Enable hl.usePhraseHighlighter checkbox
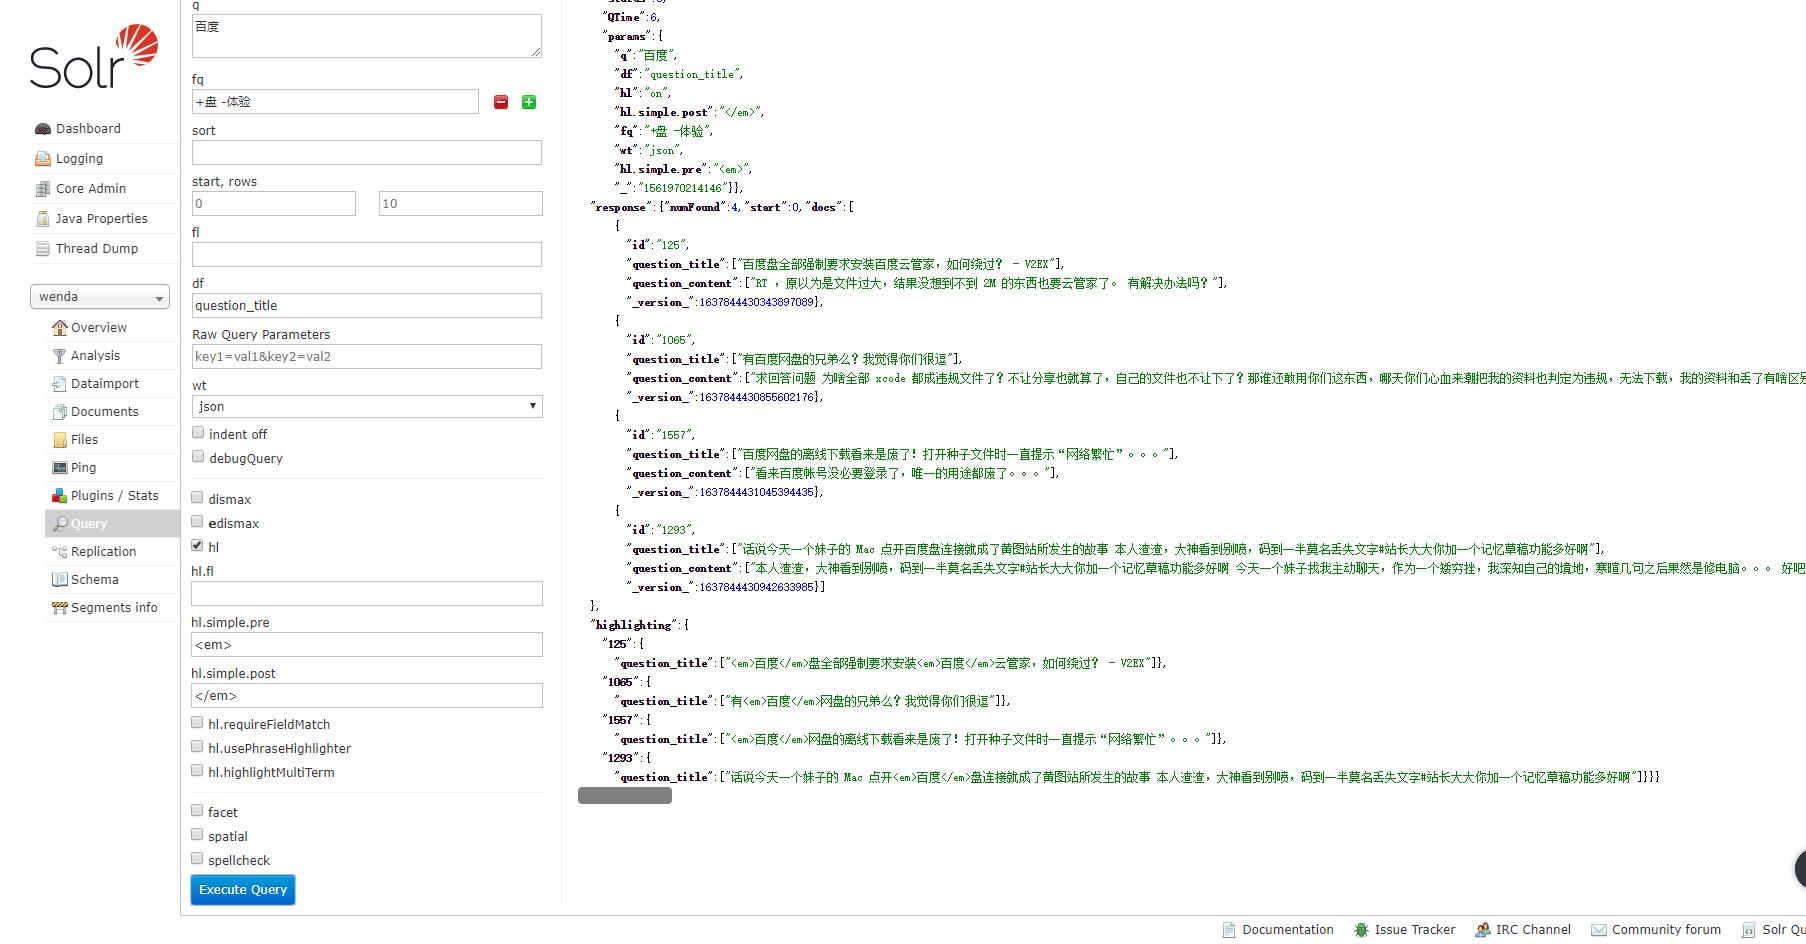The height and width of the screenshot is (944, 1806). click(x=198, y=747)
